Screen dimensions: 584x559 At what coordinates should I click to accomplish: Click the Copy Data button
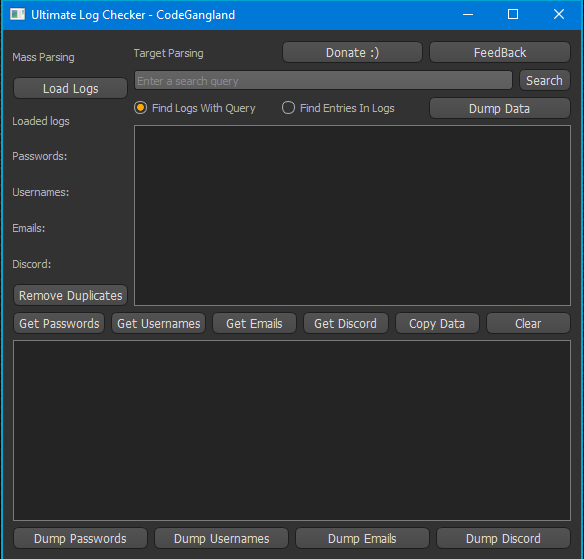tap(437, 323)
